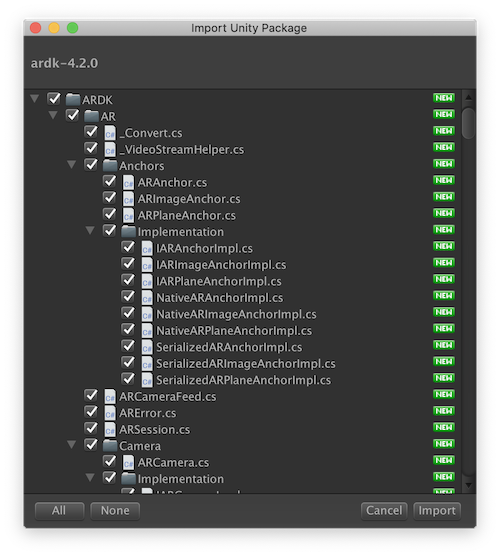
Task: Click the ARCamera.cs script icon
Action: point(128,462)
